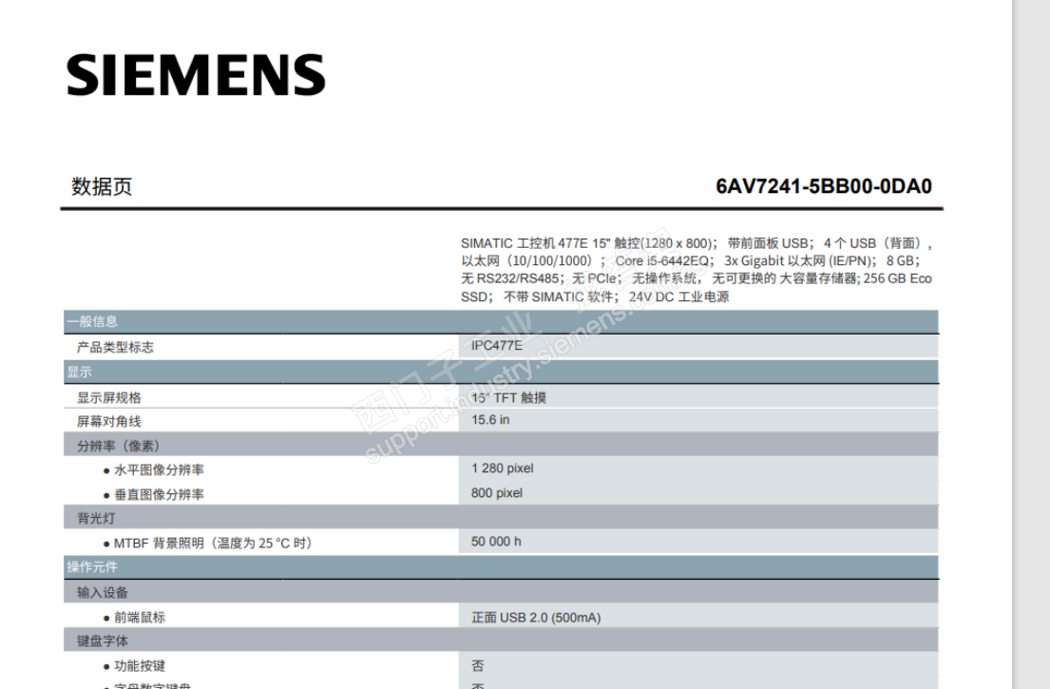Click the 键盘字体 subheader
This screenshot has width=1050, height=689.
click(501, 641)
